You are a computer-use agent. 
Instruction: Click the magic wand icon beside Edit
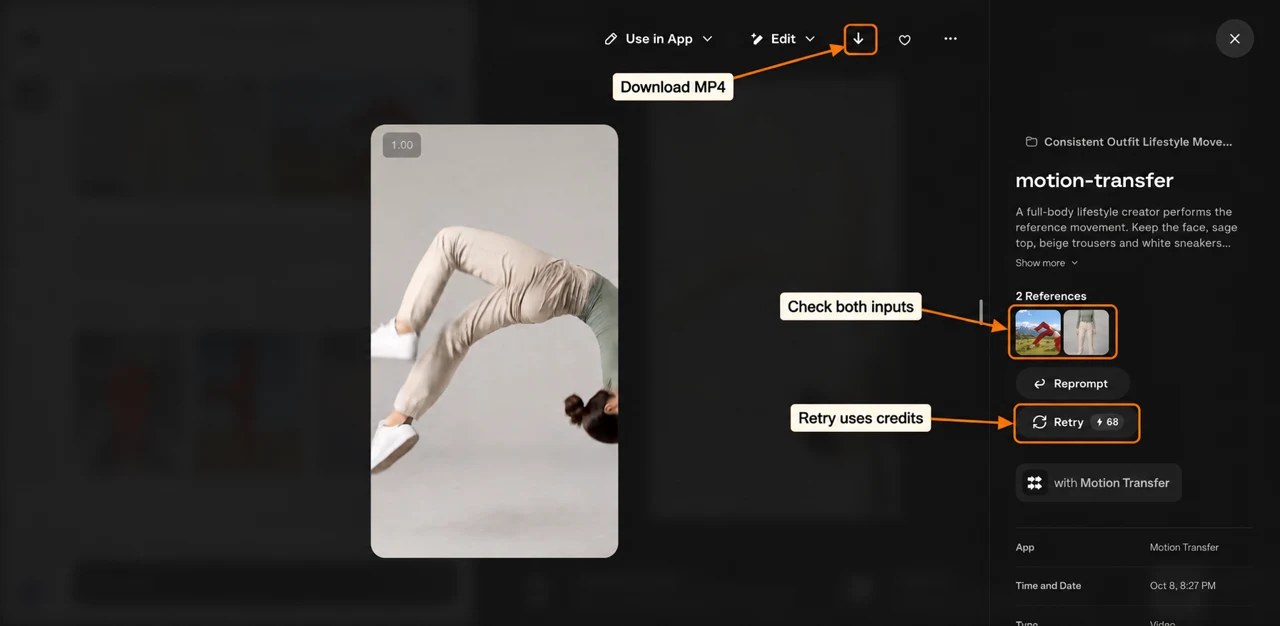tap(757, 39)
